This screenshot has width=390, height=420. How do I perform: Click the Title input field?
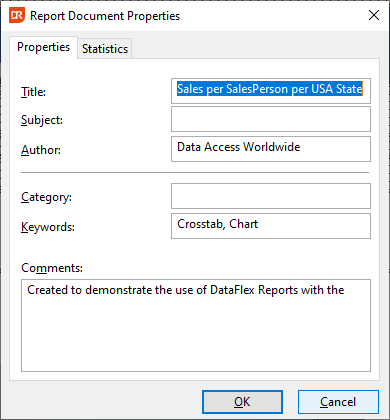tap(271, 91)
